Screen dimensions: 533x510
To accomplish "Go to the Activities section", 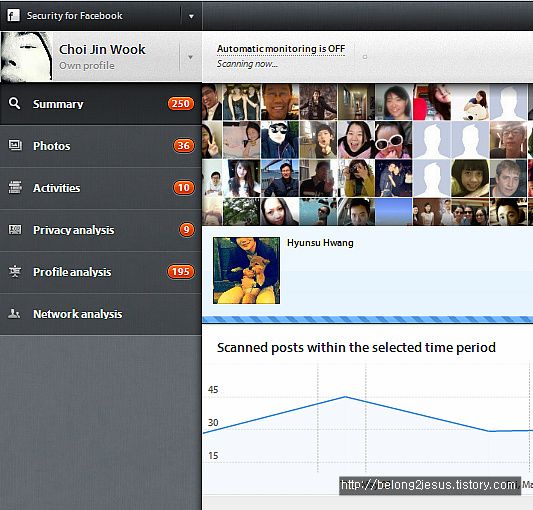I will pos(101,188).
